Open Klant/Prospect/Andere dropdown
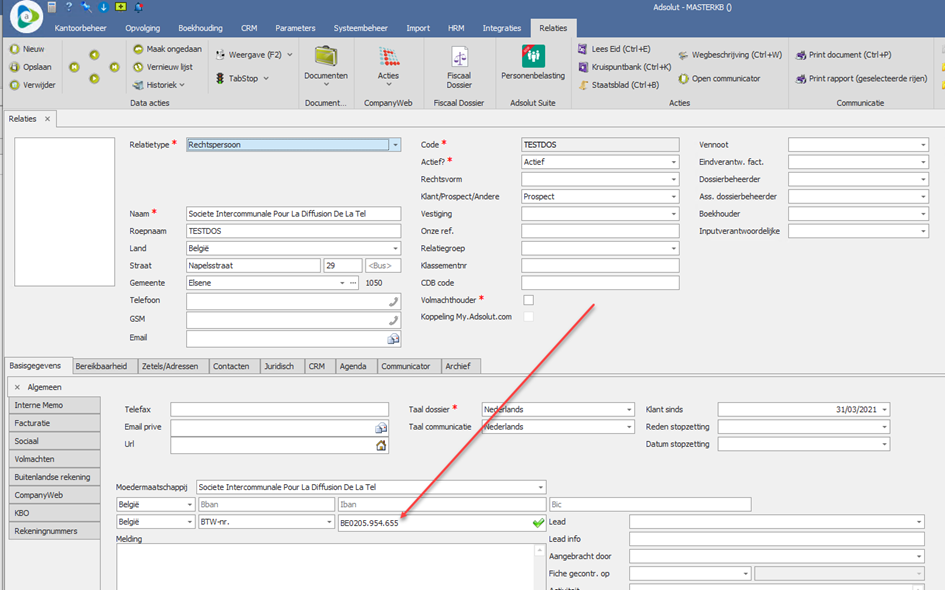Viewport: 945px width, 590px height. (x=673, y=197)
